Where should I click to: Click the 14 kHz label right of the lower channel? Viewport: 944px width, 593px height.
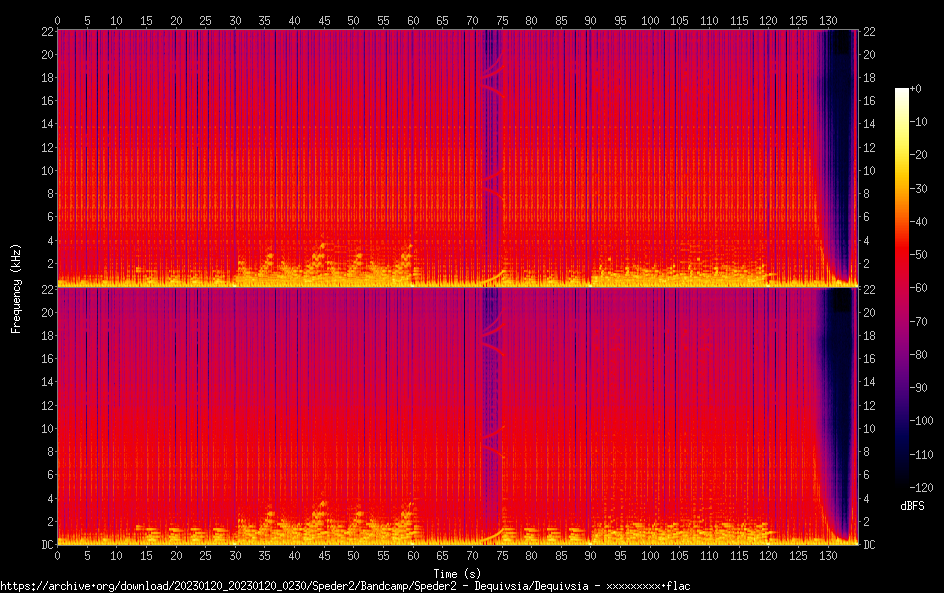tap(869, 382)
